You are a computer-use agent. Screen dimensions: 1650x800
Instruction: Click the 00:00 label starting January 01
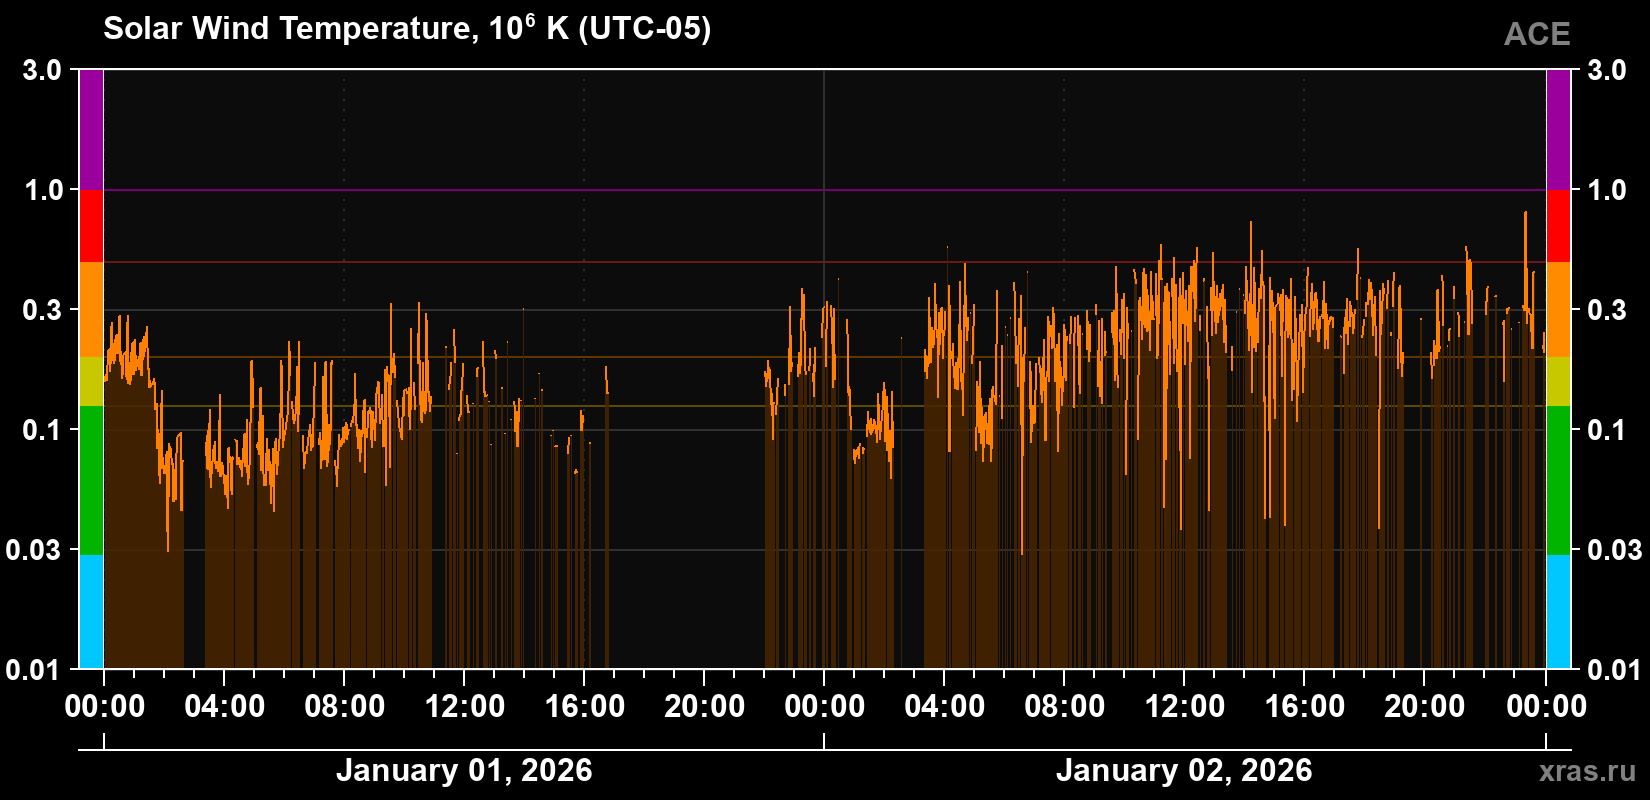[105, 707]
